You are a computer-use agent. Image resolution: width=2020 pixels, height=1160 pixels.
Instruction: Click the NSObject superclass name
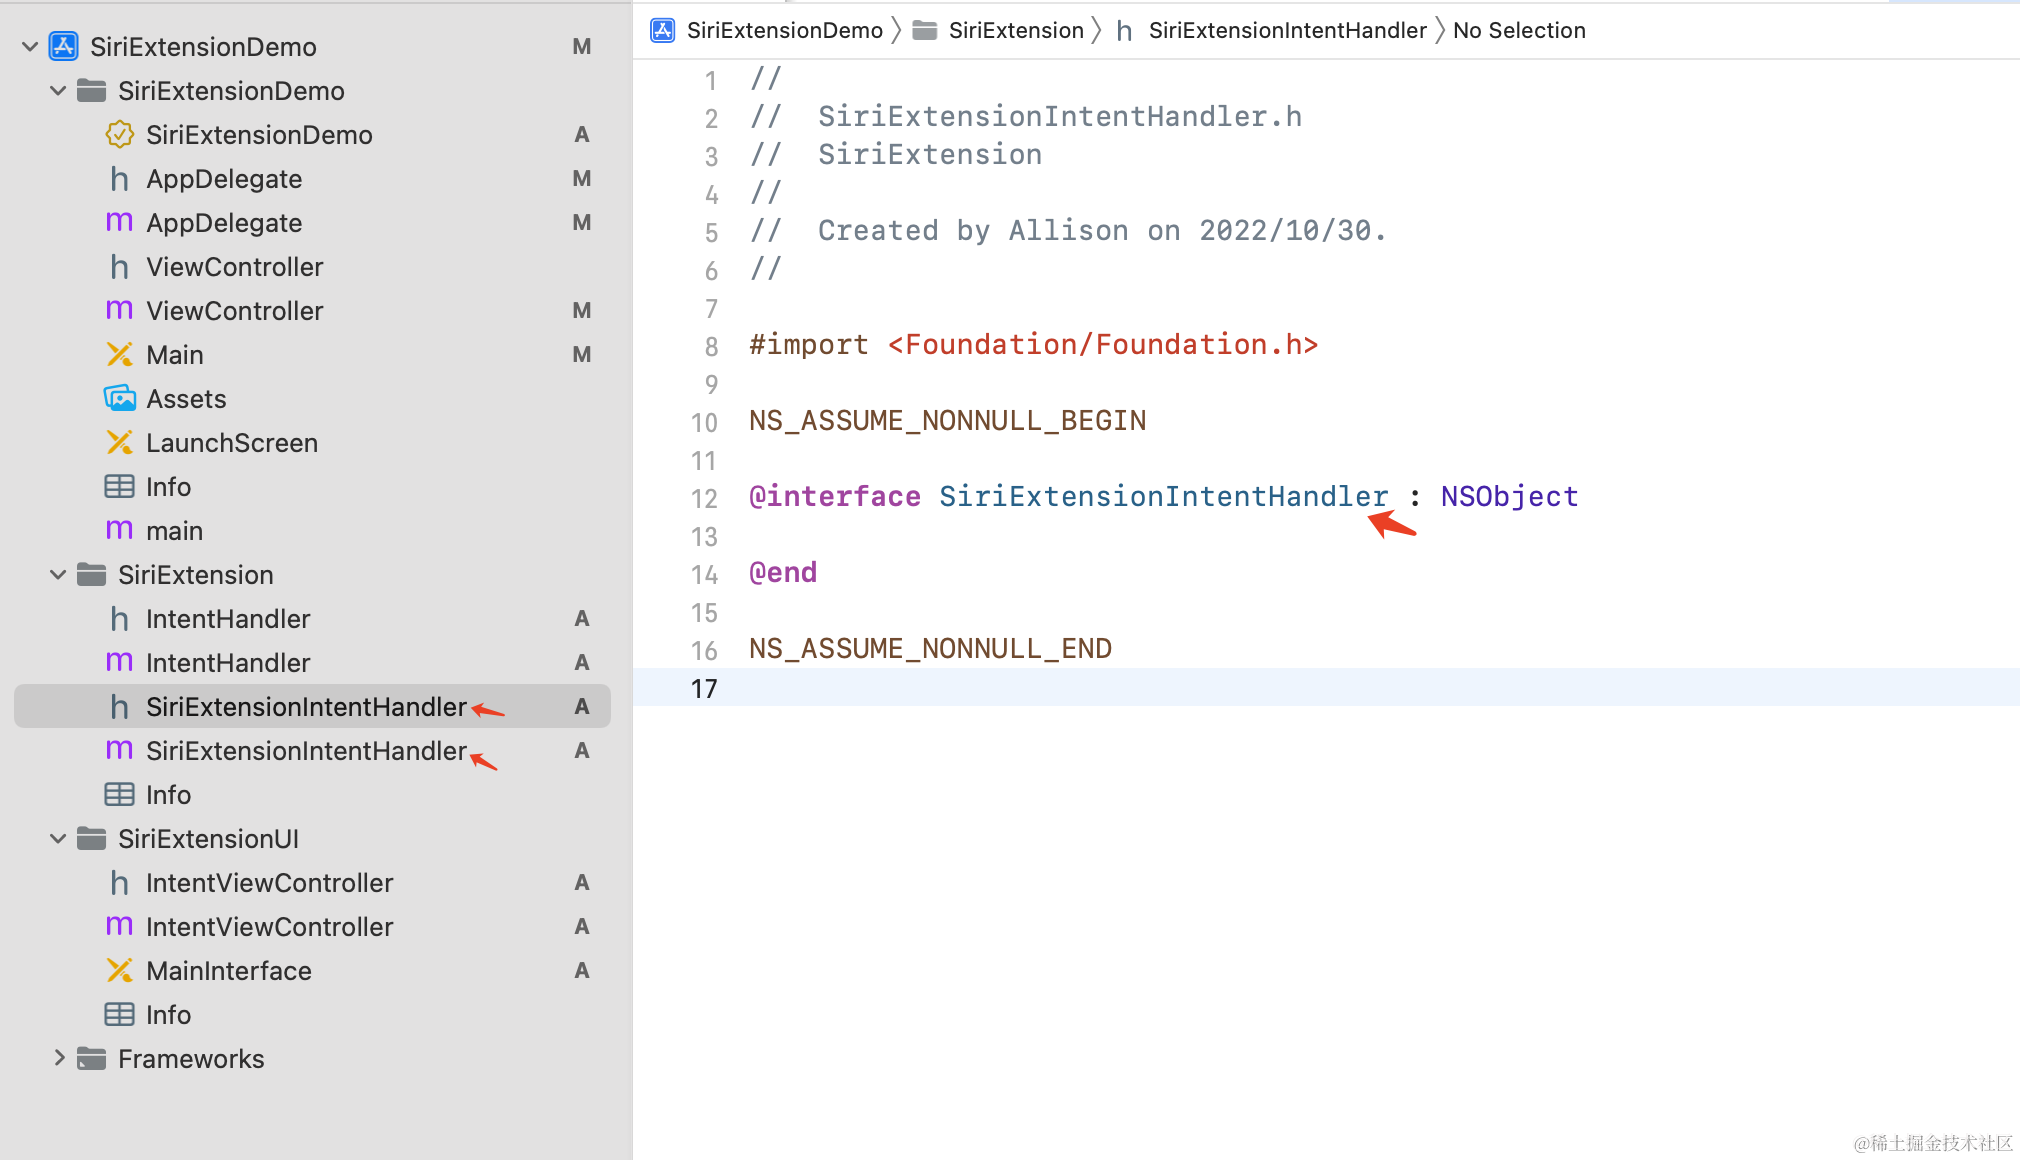1508,496
